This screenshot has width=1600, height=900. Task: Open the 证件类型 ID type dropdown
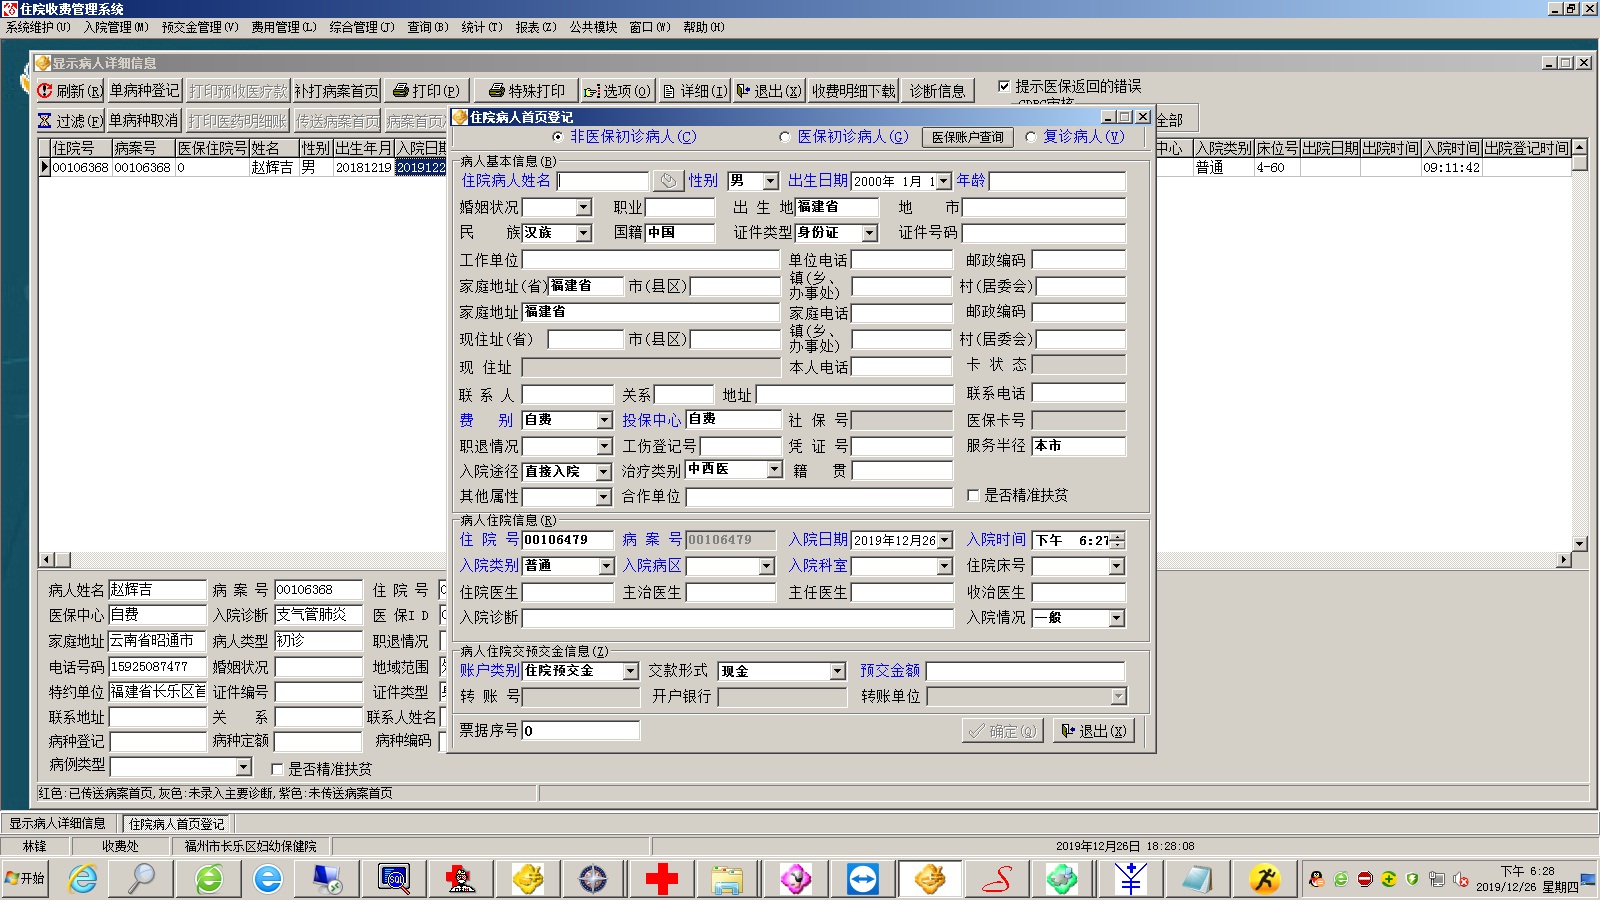point(869,233)
